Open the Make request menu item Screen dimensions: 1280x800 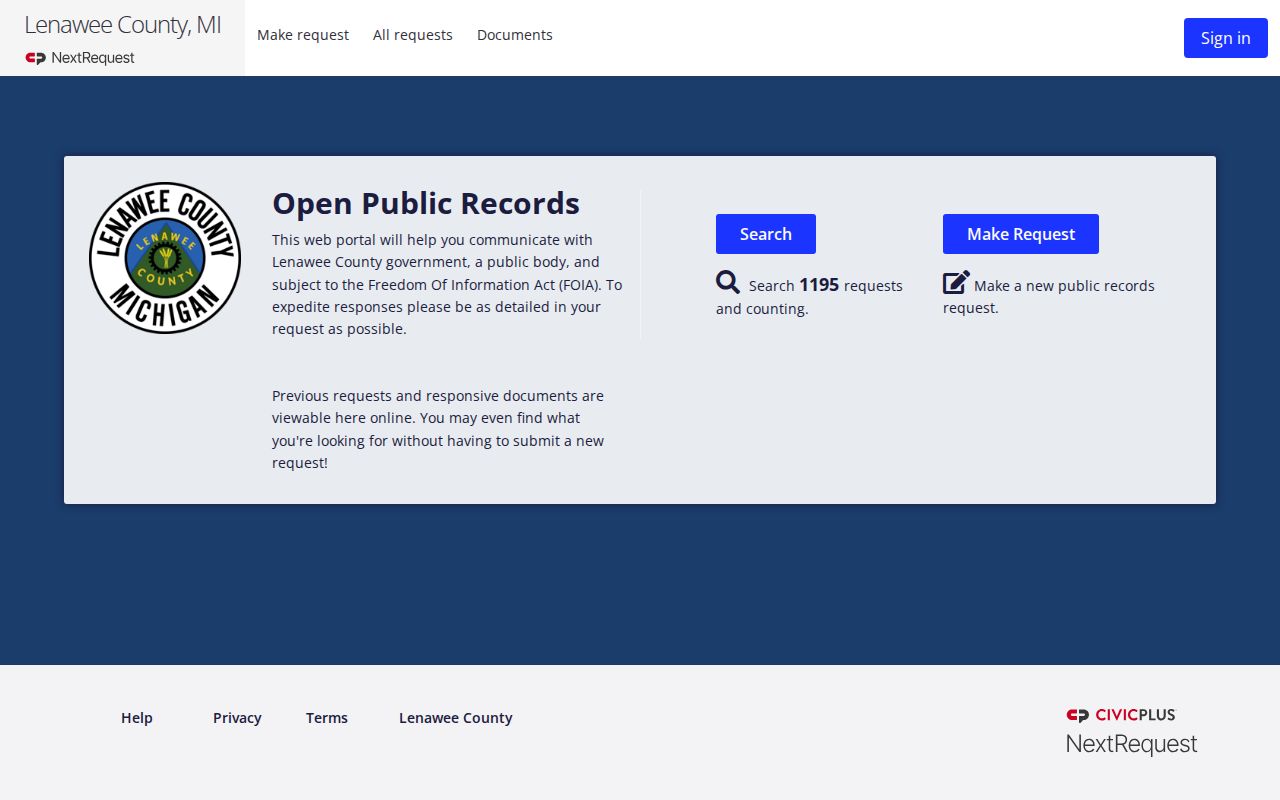[x=303, y=35]
